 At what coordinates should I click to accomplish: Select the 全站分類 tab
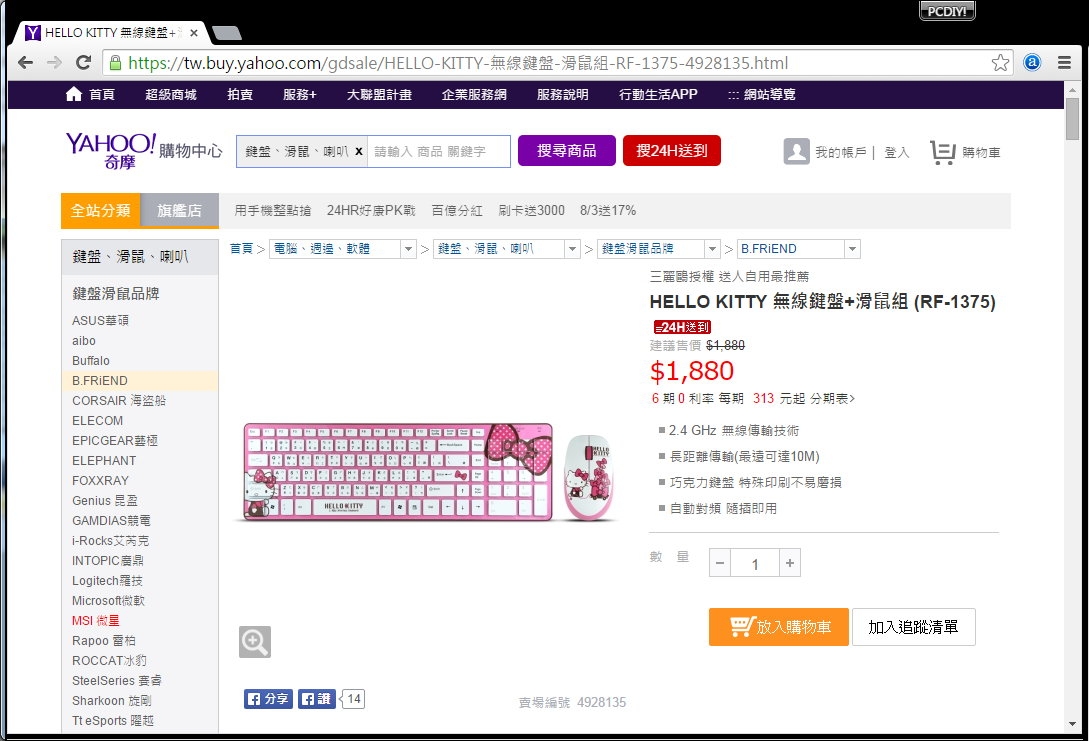[x=101, y=210]
